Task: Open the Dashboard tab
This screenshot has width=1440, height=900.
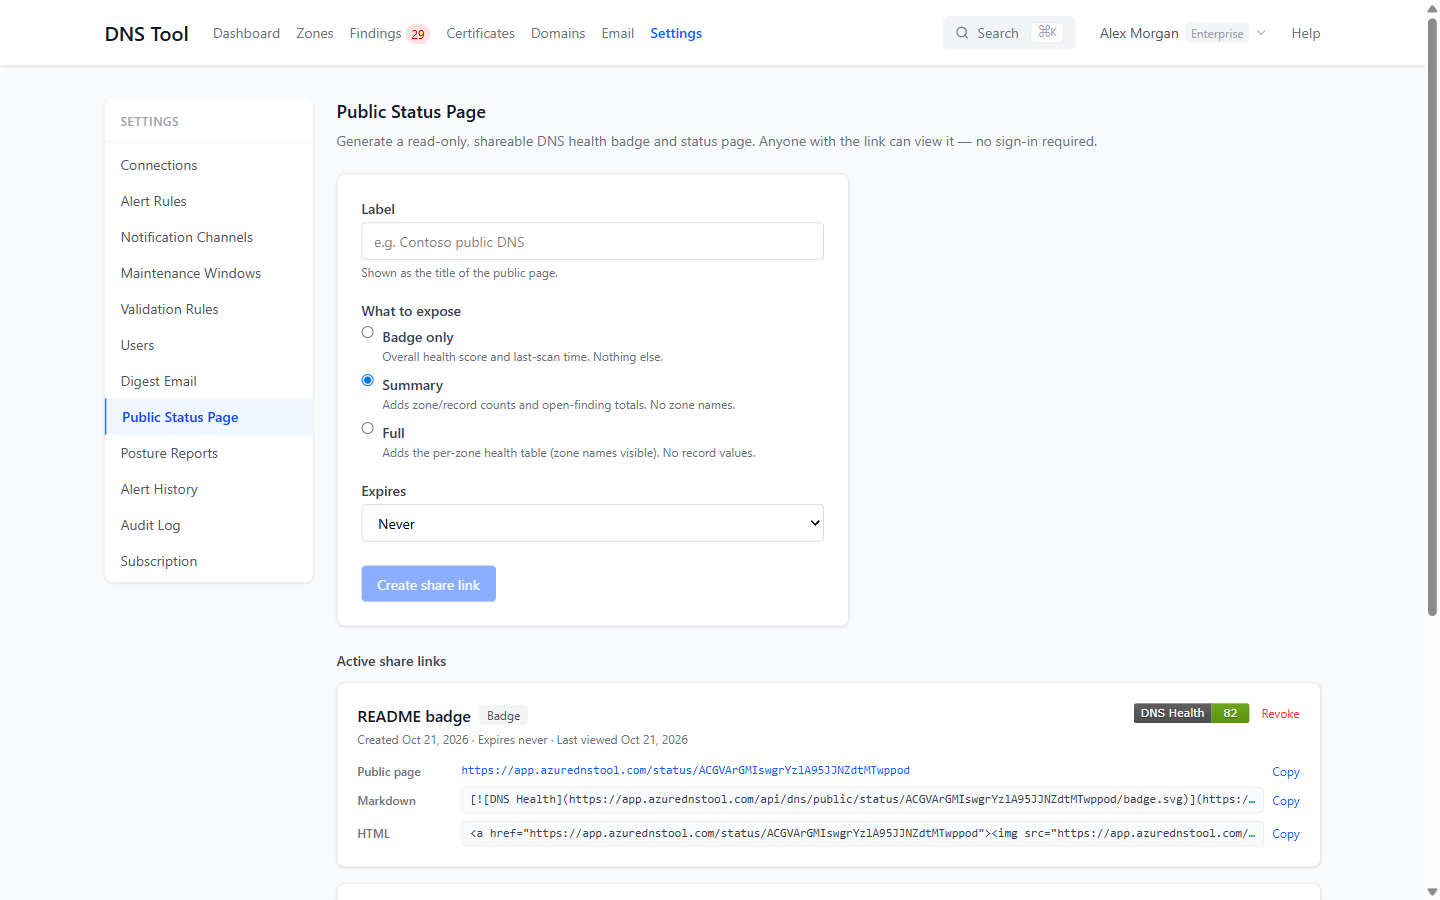Action: click(246, 33)
